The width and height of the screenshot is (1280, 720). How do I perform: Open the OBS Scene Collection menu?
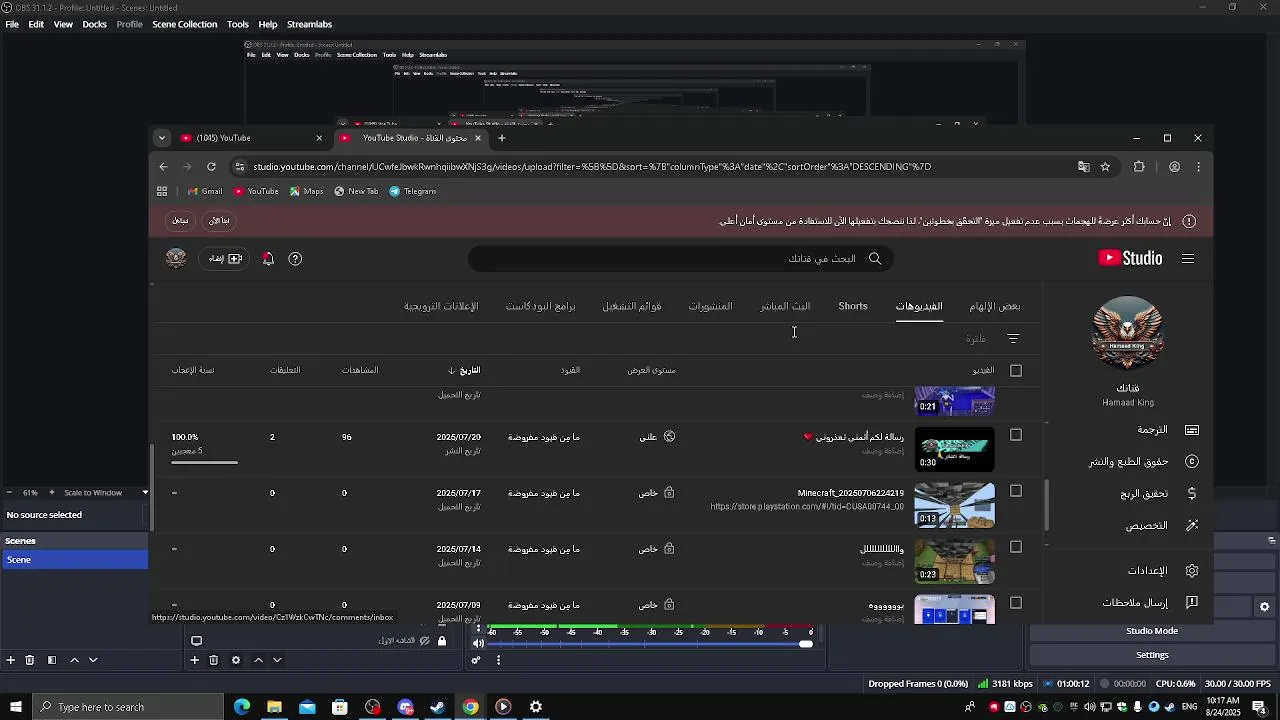click(184, 24)
